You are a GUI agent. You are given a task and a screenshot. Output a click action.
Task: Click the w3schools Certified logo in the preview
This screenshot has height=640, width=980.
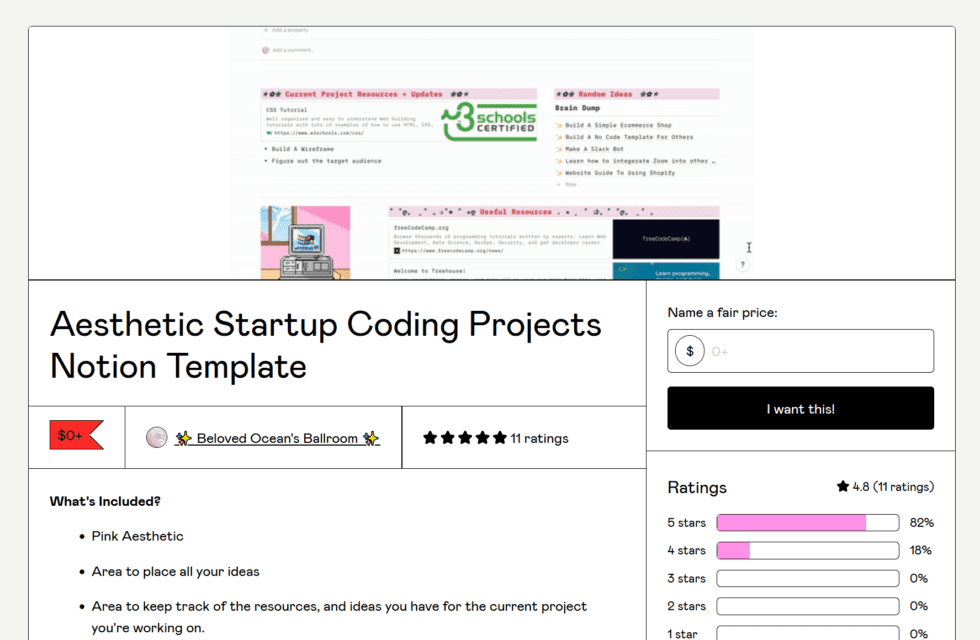pos(489,120)
